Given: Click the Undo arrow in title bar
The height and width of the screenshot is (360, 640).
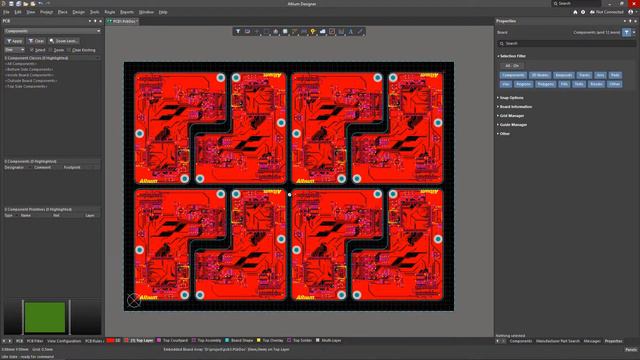Looking at the screenshot, I should point(40,4).
